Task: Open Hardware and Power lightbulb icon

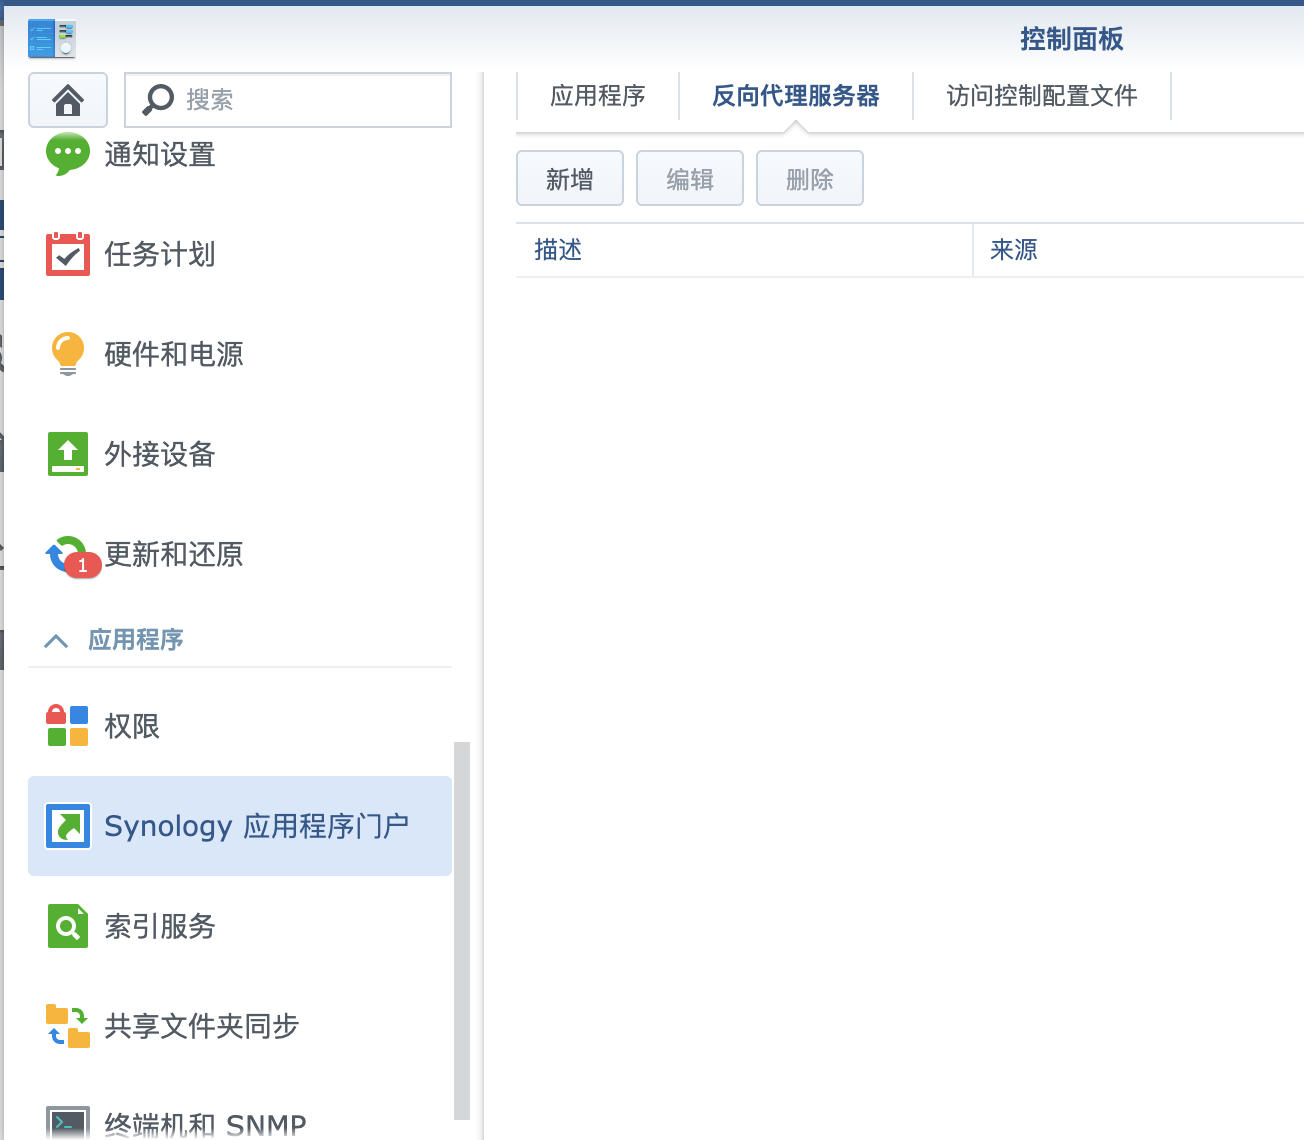Action: (68, 354)
